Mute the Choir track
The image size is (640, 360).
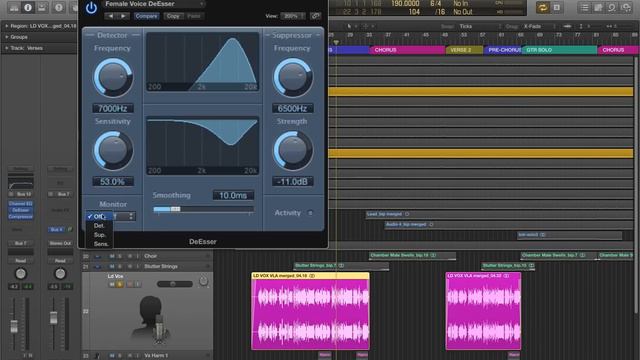click(x=112, y=256)
